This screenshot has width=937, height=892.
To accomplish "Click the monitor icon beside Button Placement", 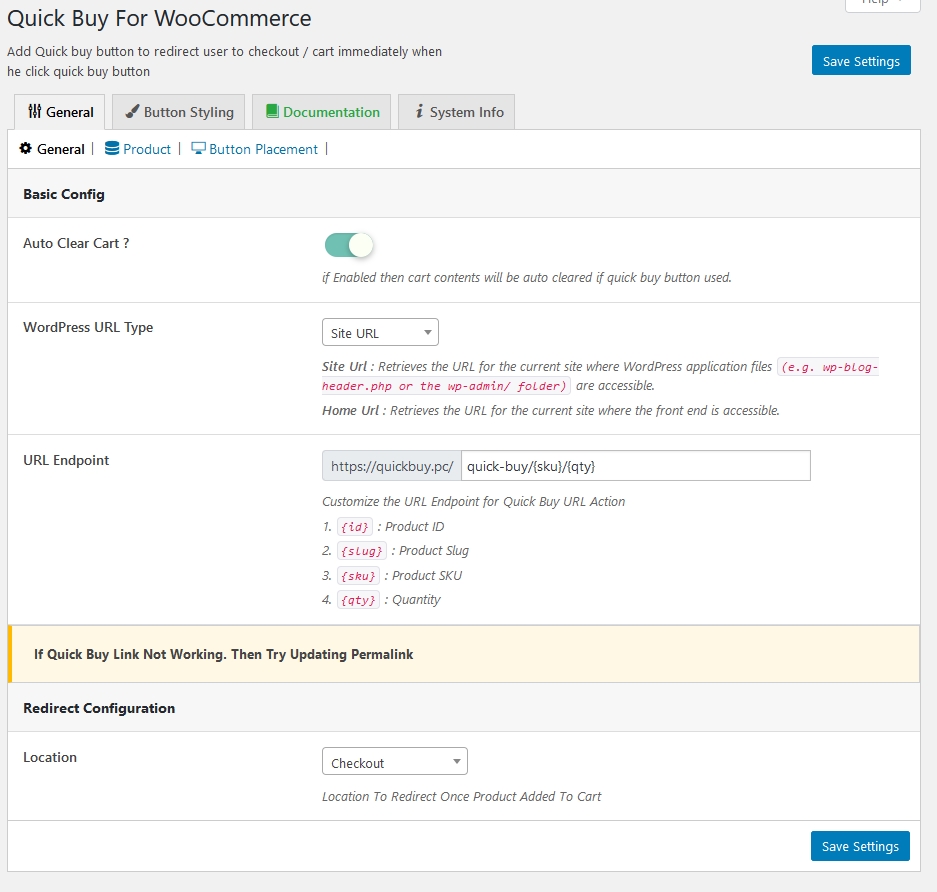I will [198, 148].
